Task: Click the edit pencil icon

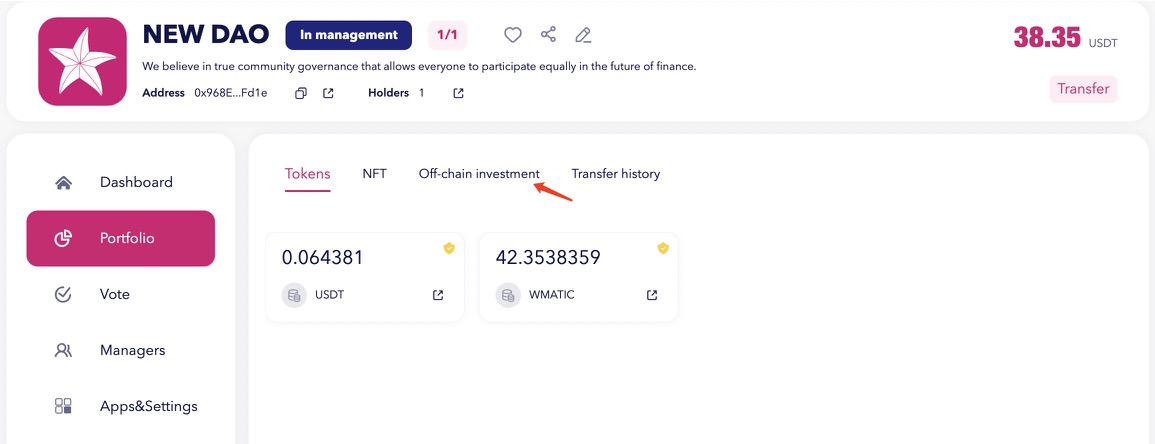Action: tap(583, 35)
